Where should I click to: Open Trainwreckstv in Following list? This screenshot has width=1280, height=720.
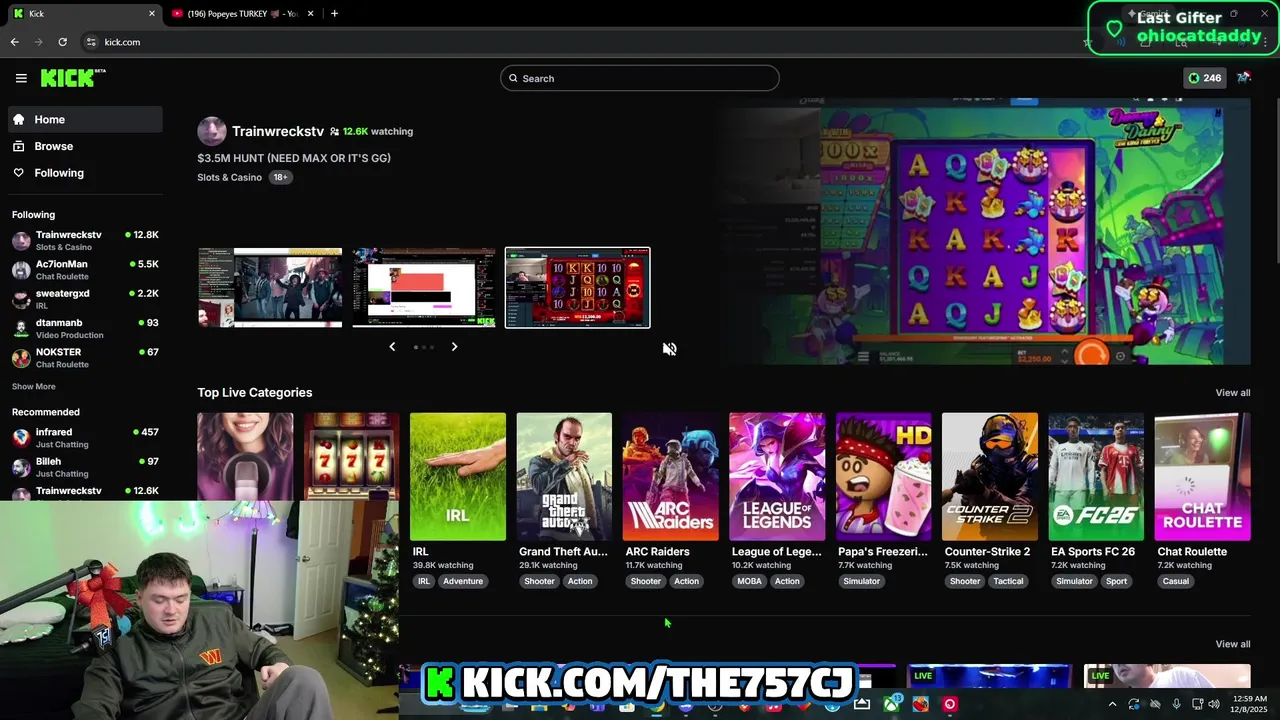[x=85, y=240]
